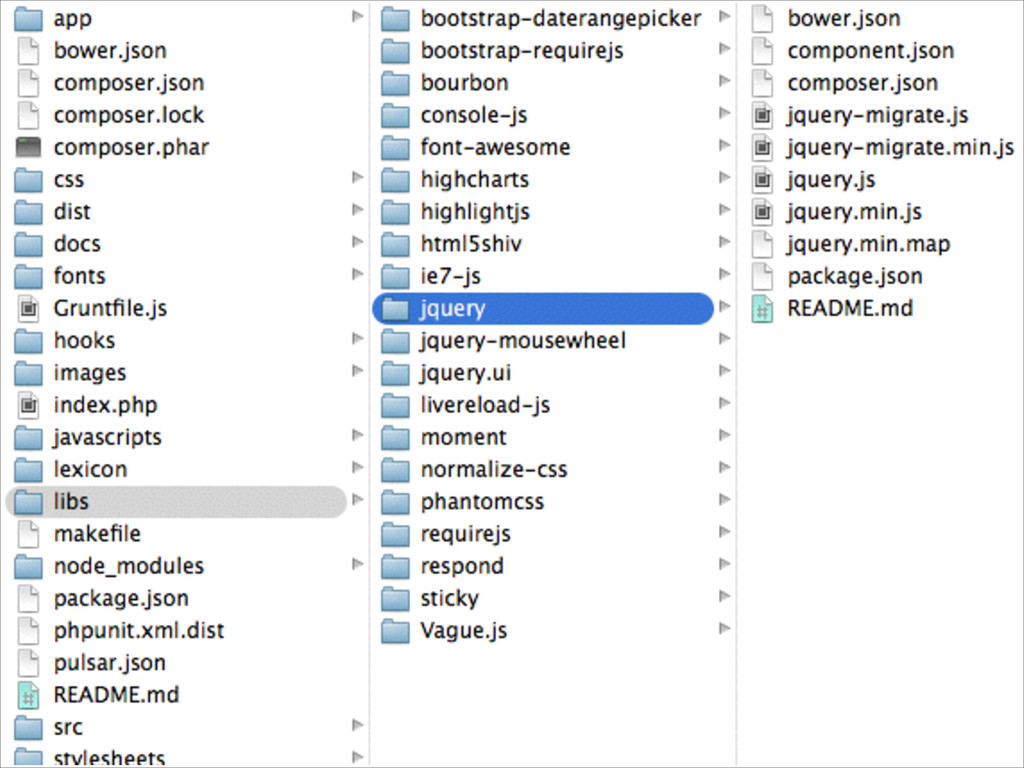Expand the hooks folder arrow
1024x768 pixels.
[x=357, y=338]
